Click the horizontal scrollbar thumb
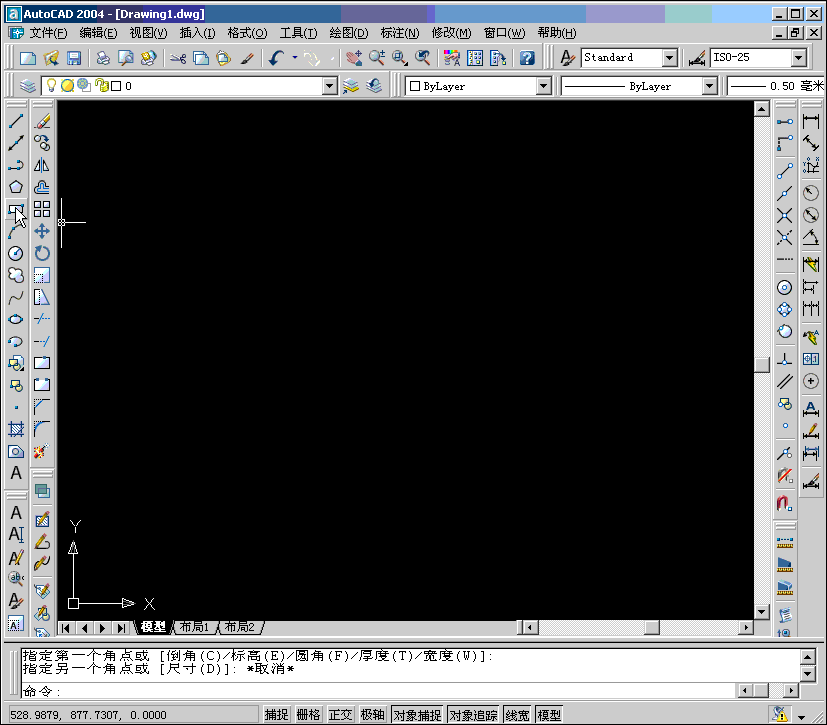The height and width of the screenshot is (725, 827). click(x=652, y=627)
